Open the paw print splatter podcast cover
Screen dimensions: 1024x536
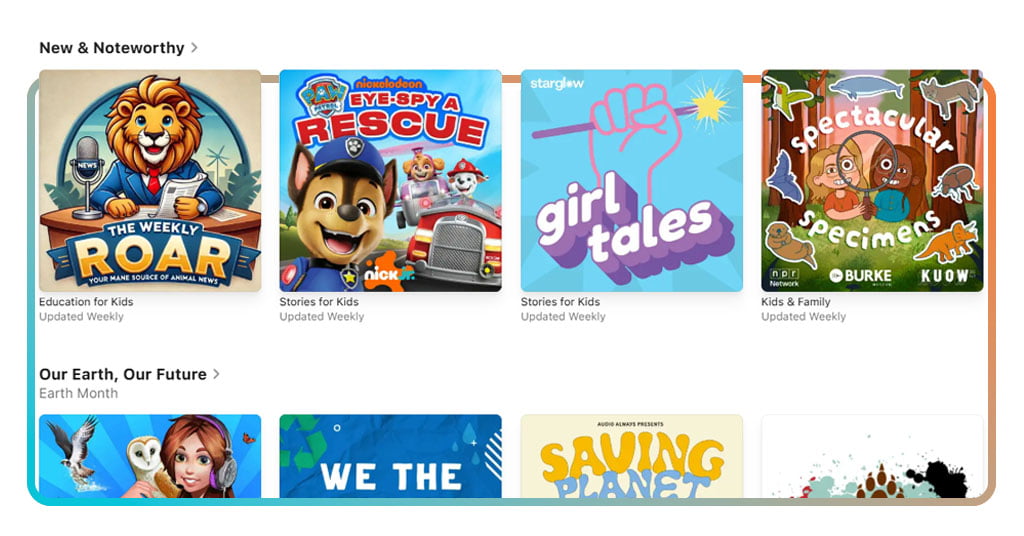point(872,456)
